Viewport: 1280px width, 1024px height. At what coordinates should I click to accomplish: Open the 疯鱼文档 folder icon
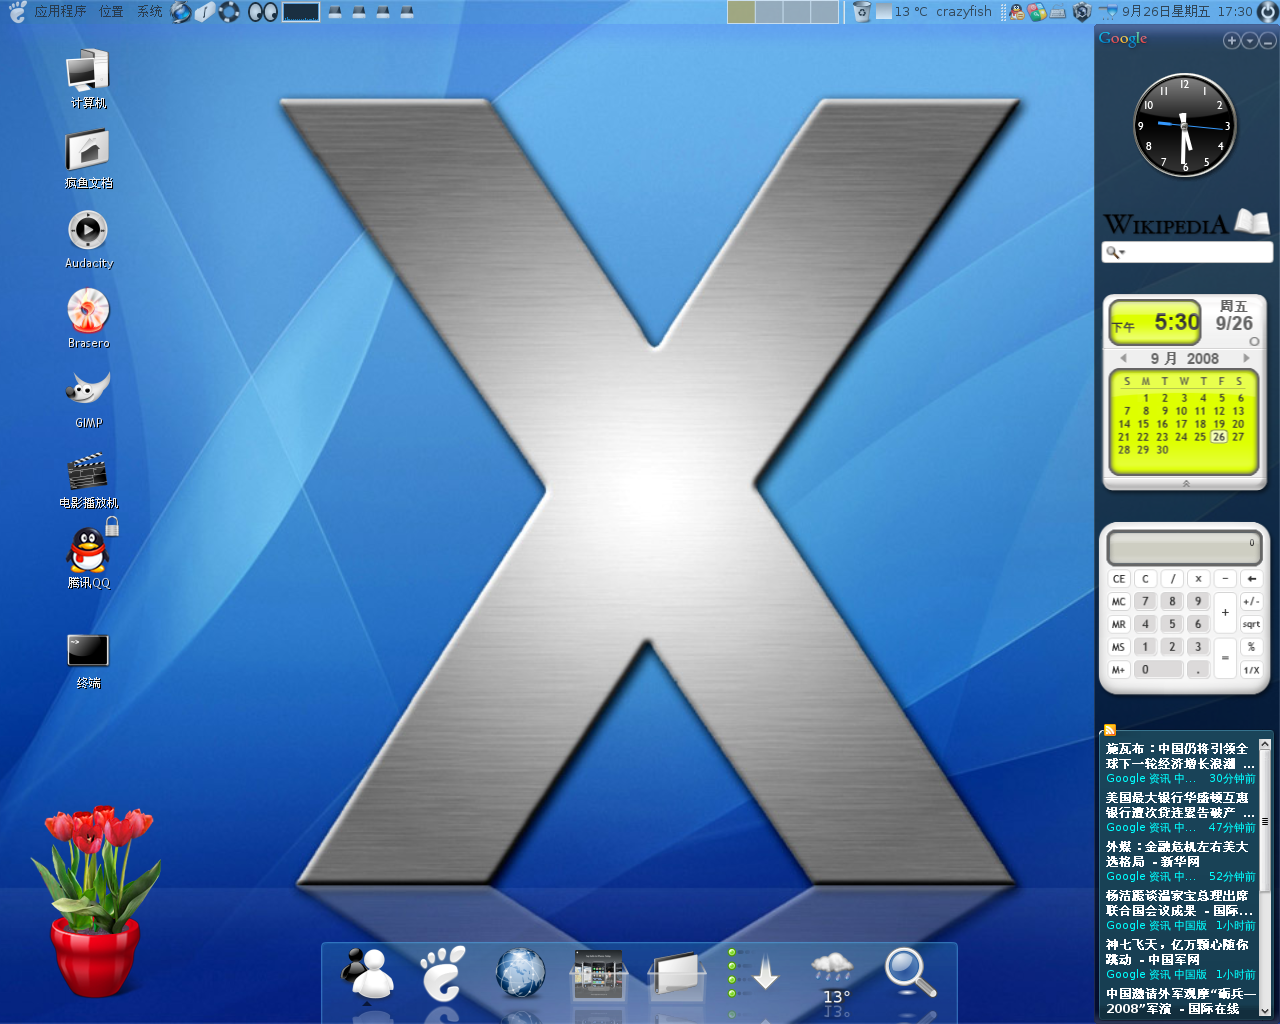(88, 158)
